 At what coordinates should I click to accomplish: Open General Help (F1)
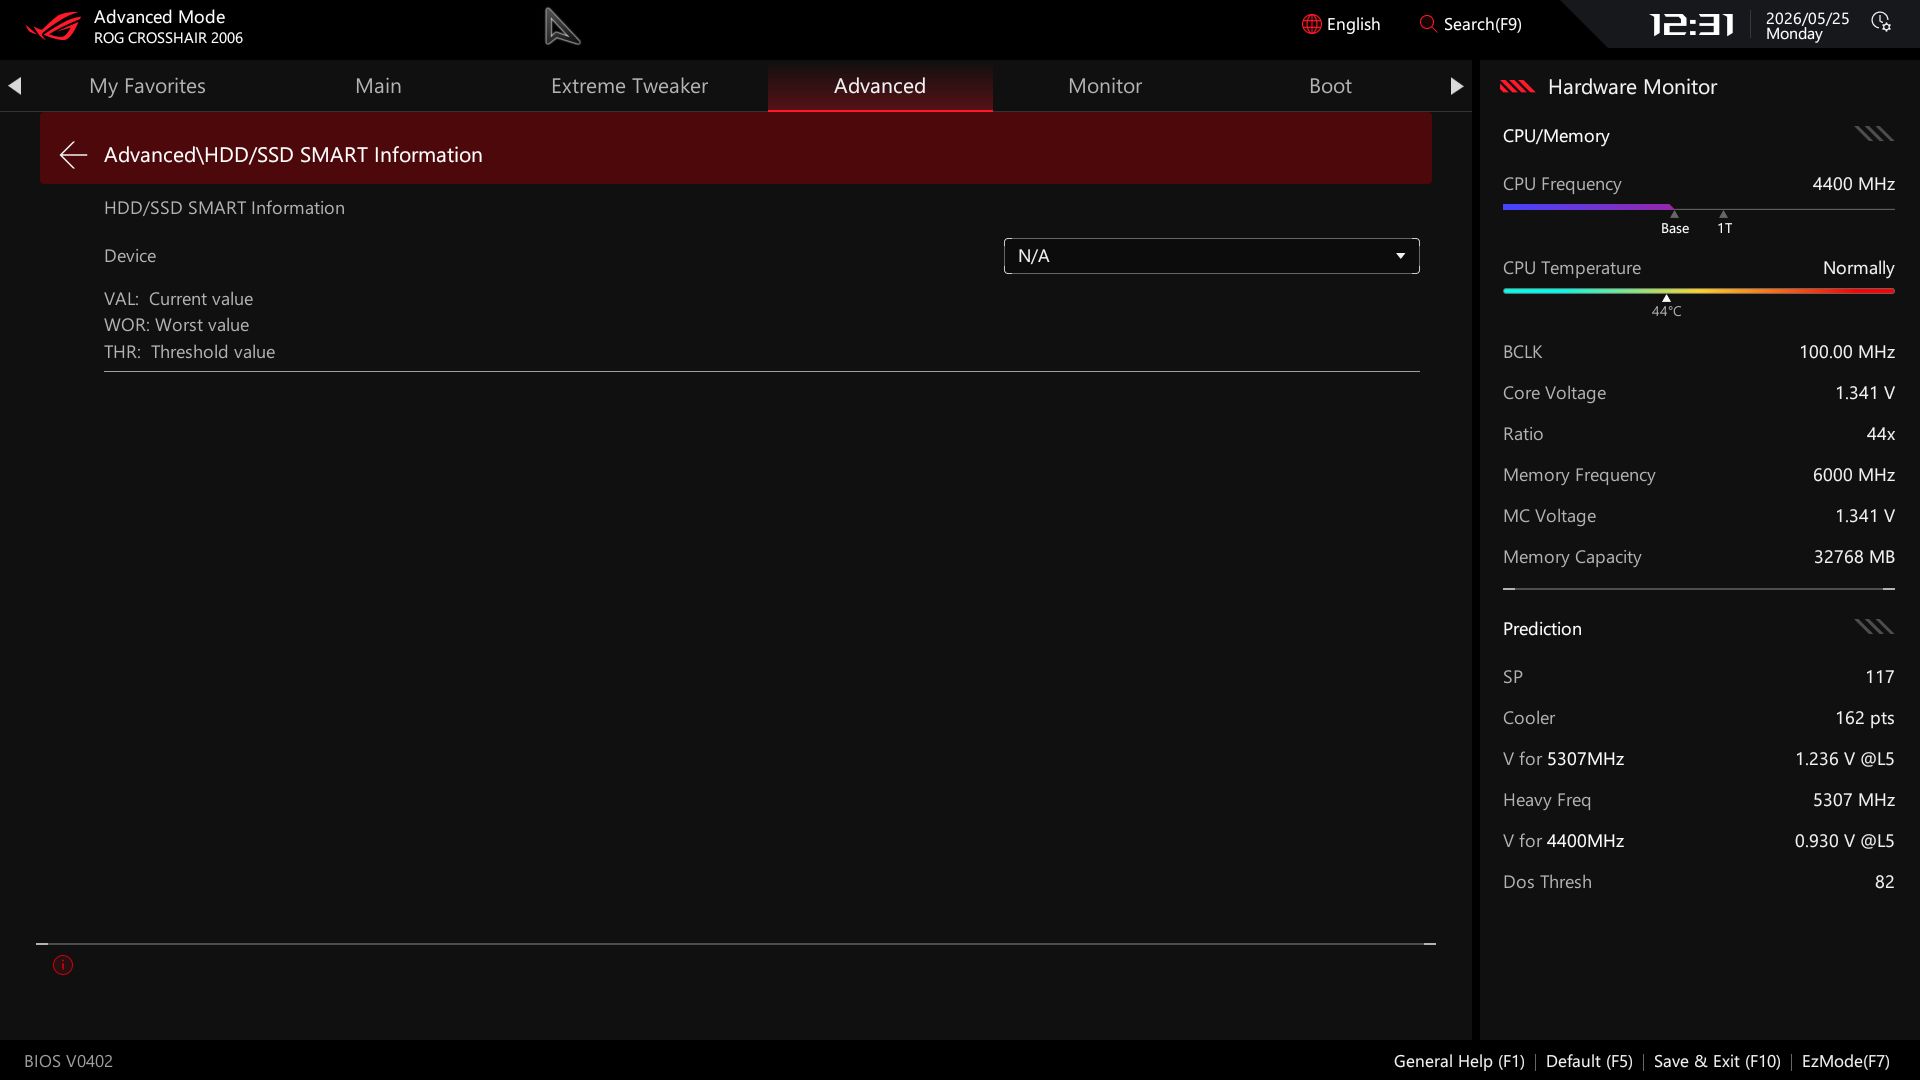click(1459, 1061)
